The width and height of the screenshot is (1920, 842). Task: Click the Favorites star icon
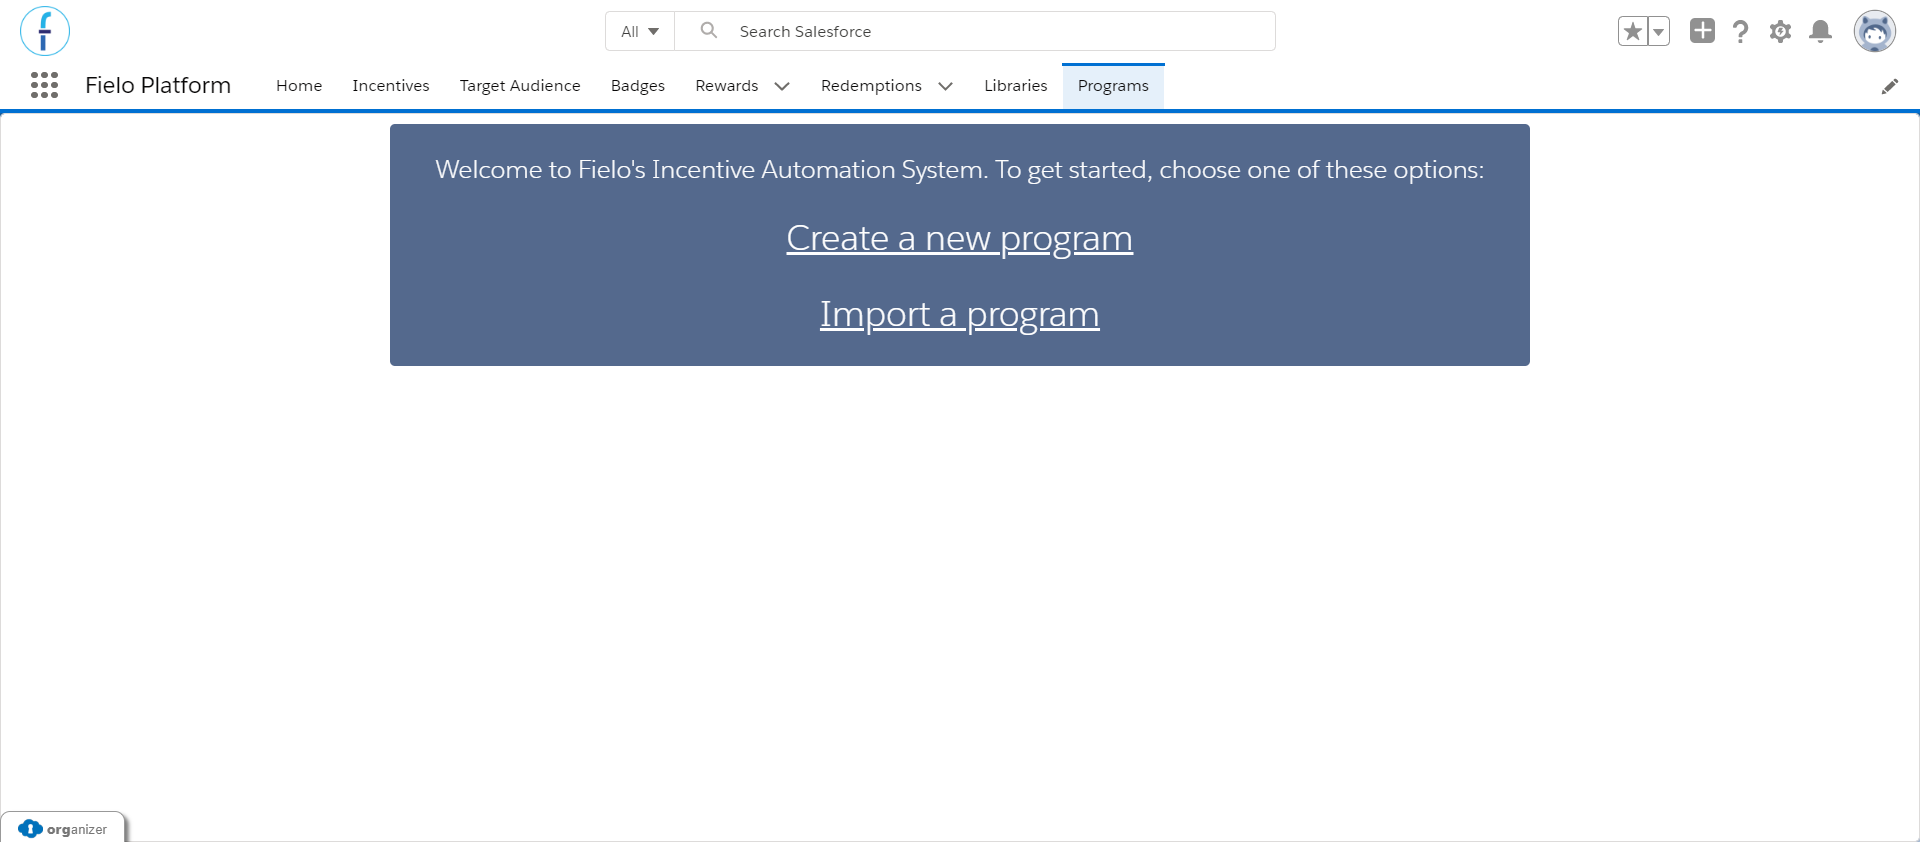[x=1633, y=31]
